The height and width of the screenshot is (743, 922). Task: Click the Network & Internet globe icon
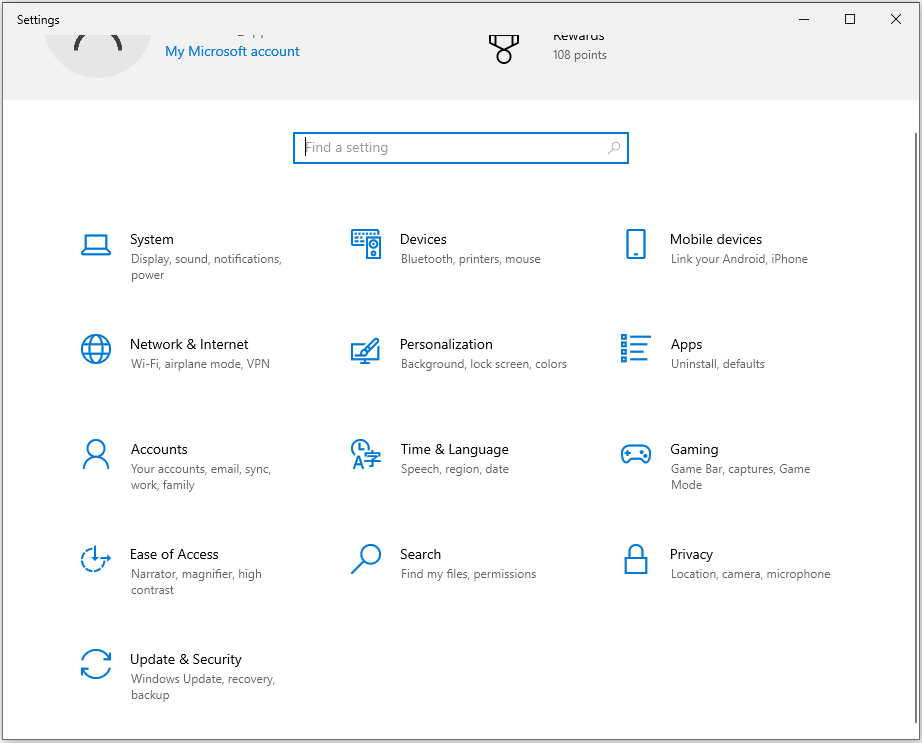[95, 349]
